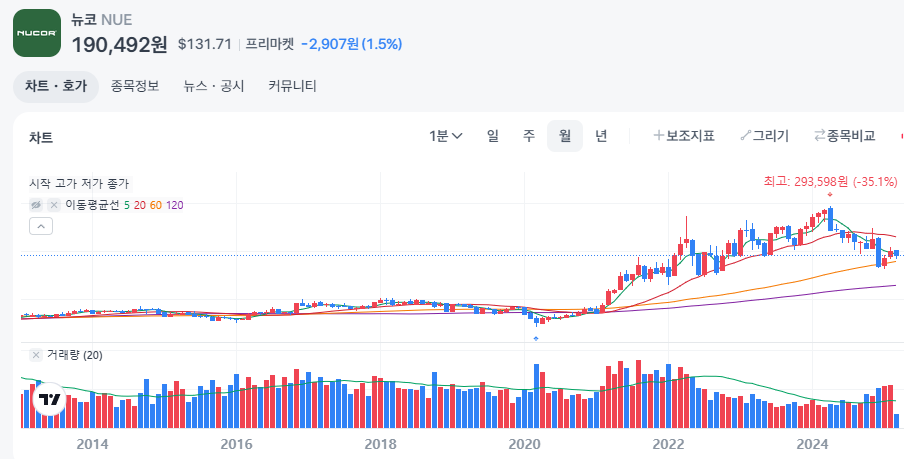The width and height of the screenshot is (904, 459).
Task: Click the 최고: 293,598원 high marker
Action: 830,182
